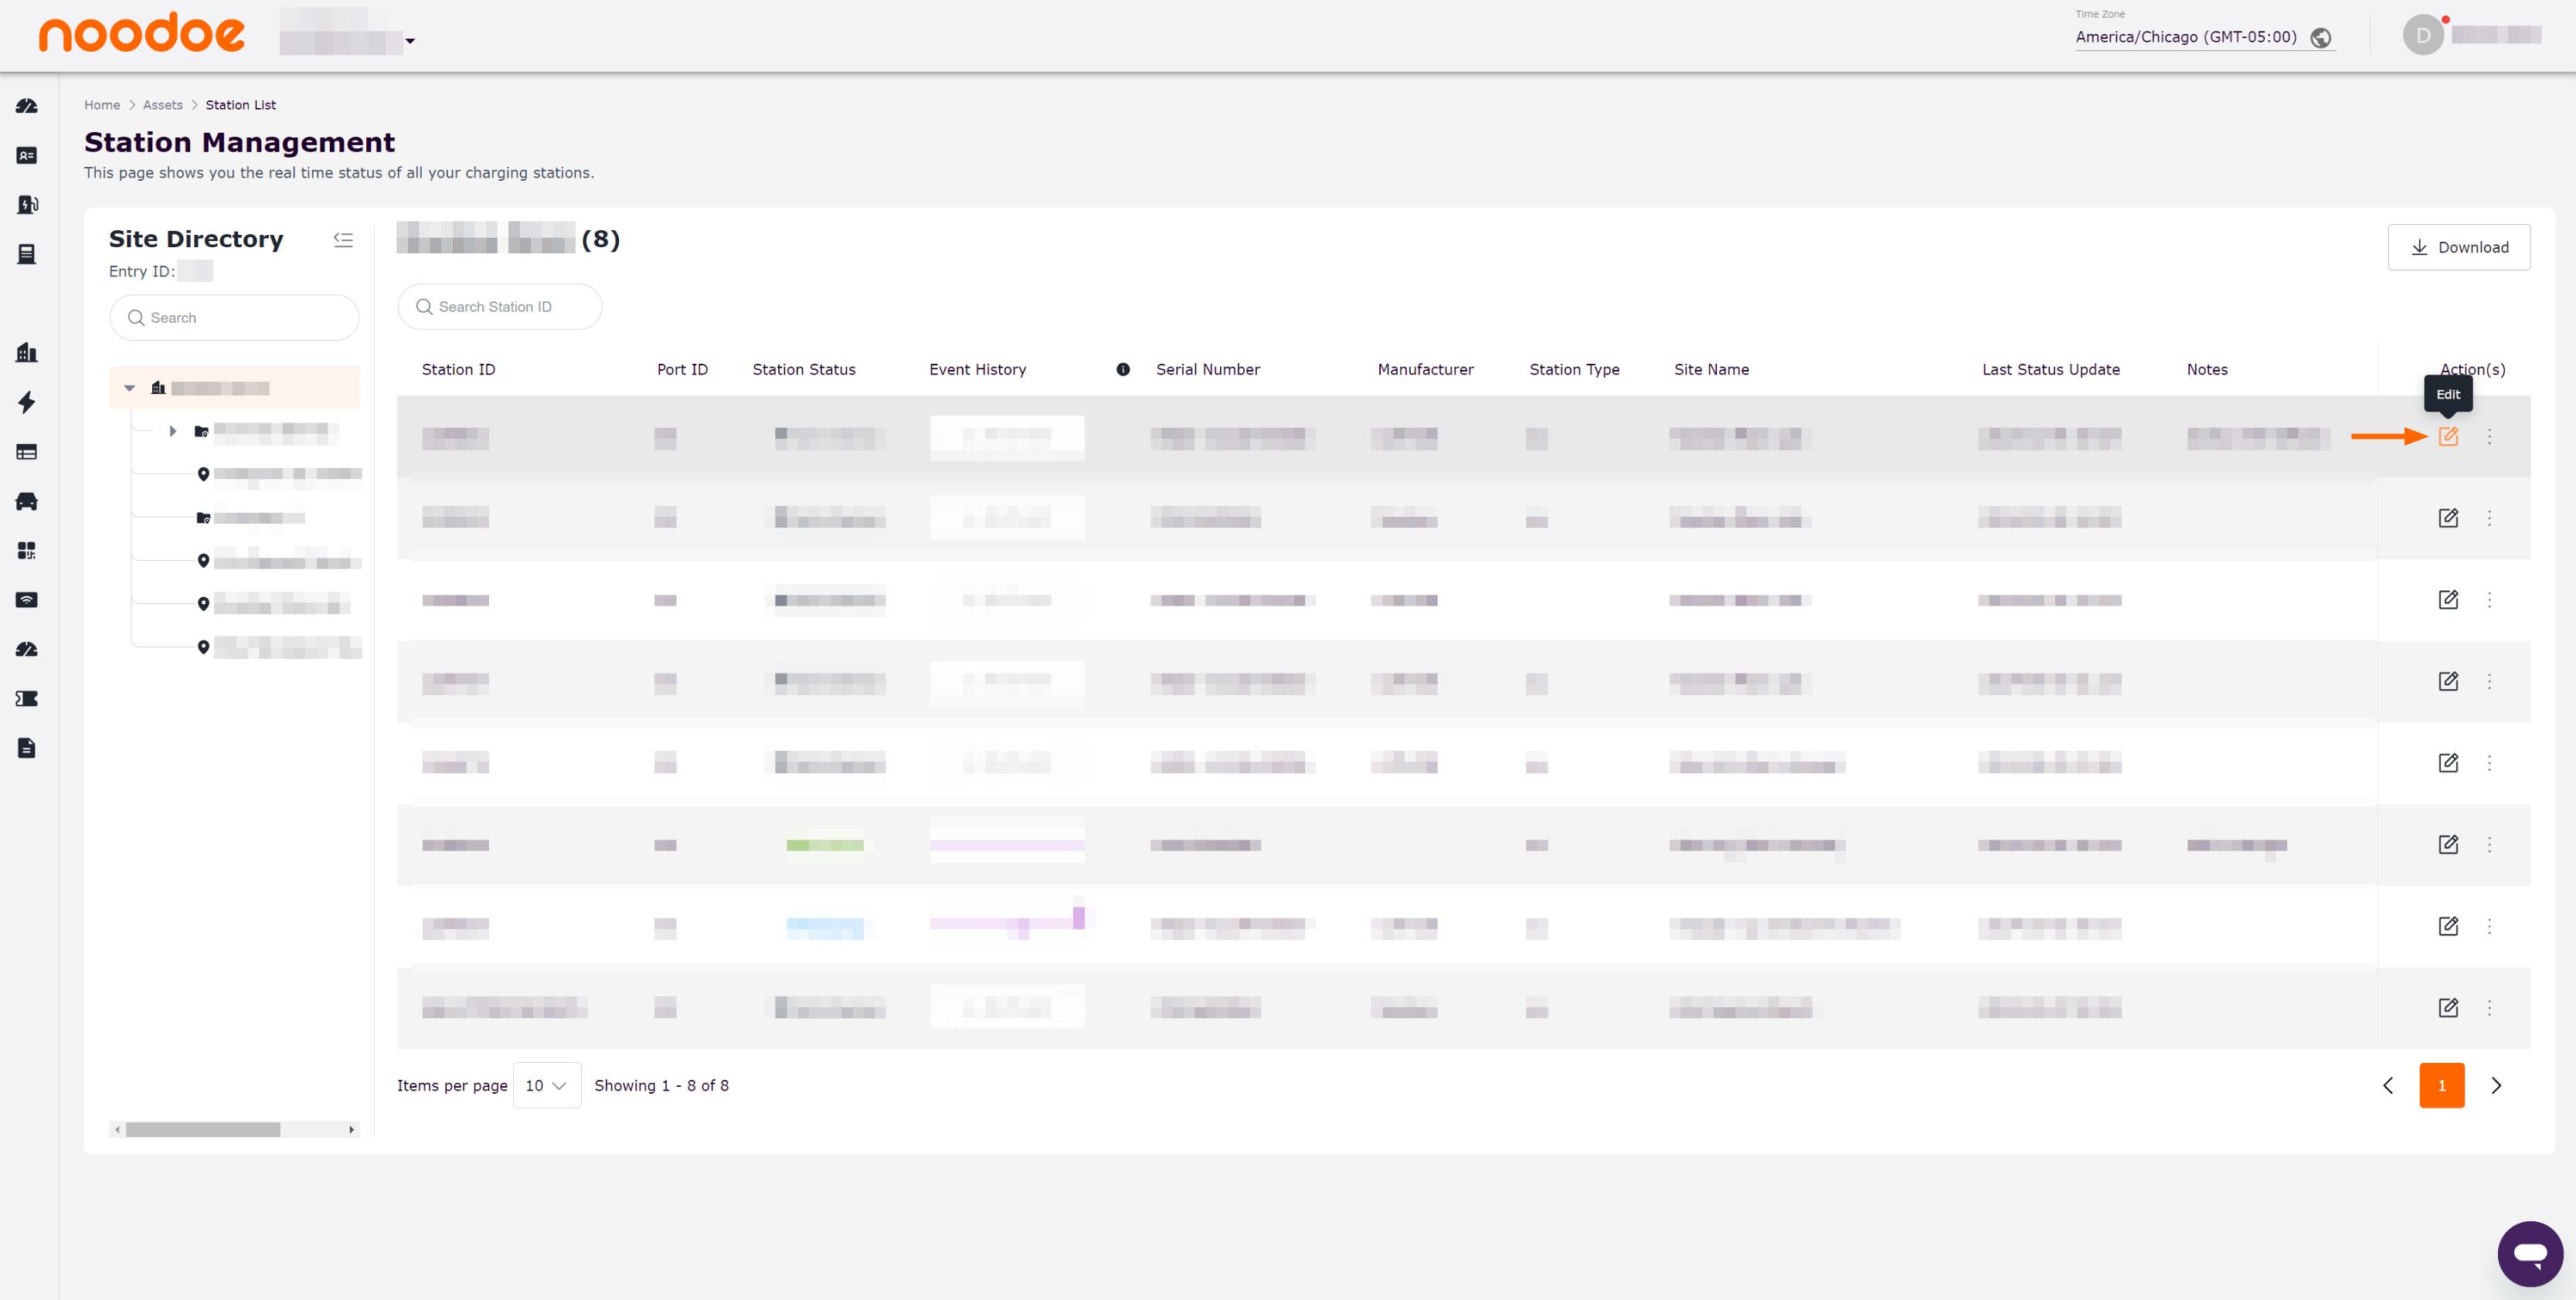Open the car sidebar icon
The width and height of the screenshot is (2576, 1300).
(x=27, y=501)
